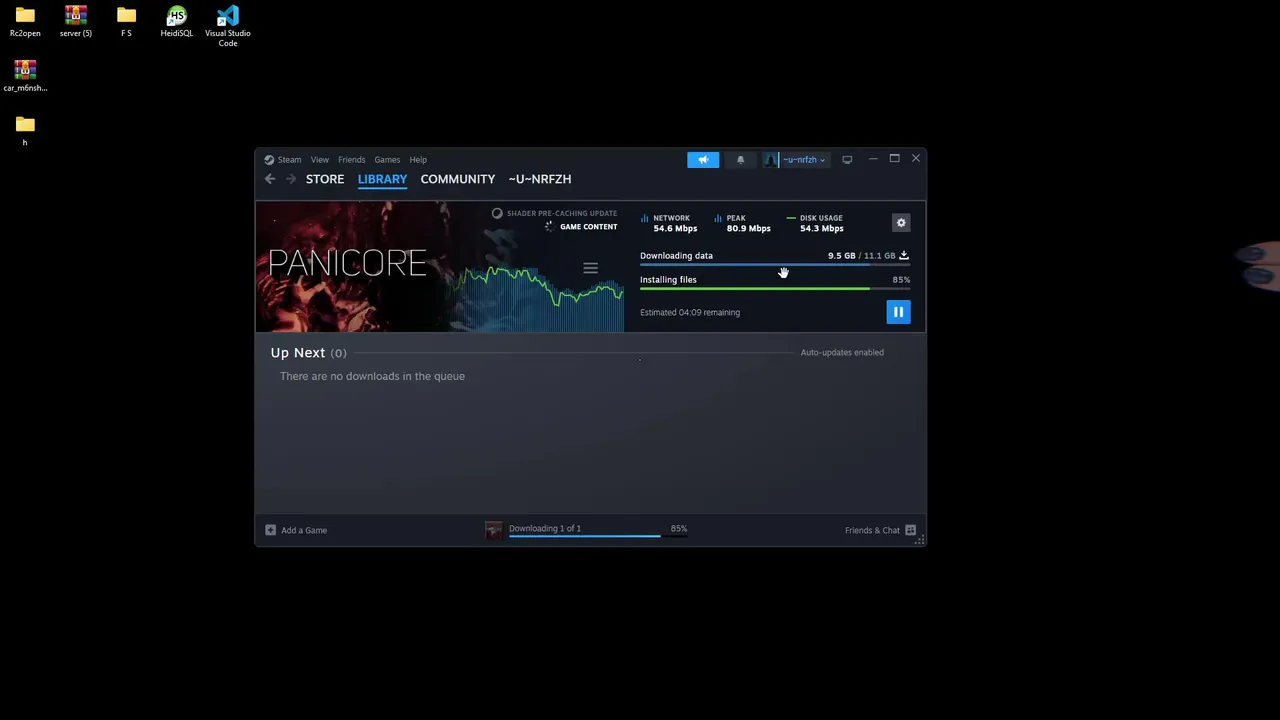
Task: Launch HeidiSQL from the desktop
Action: [177, 22]
